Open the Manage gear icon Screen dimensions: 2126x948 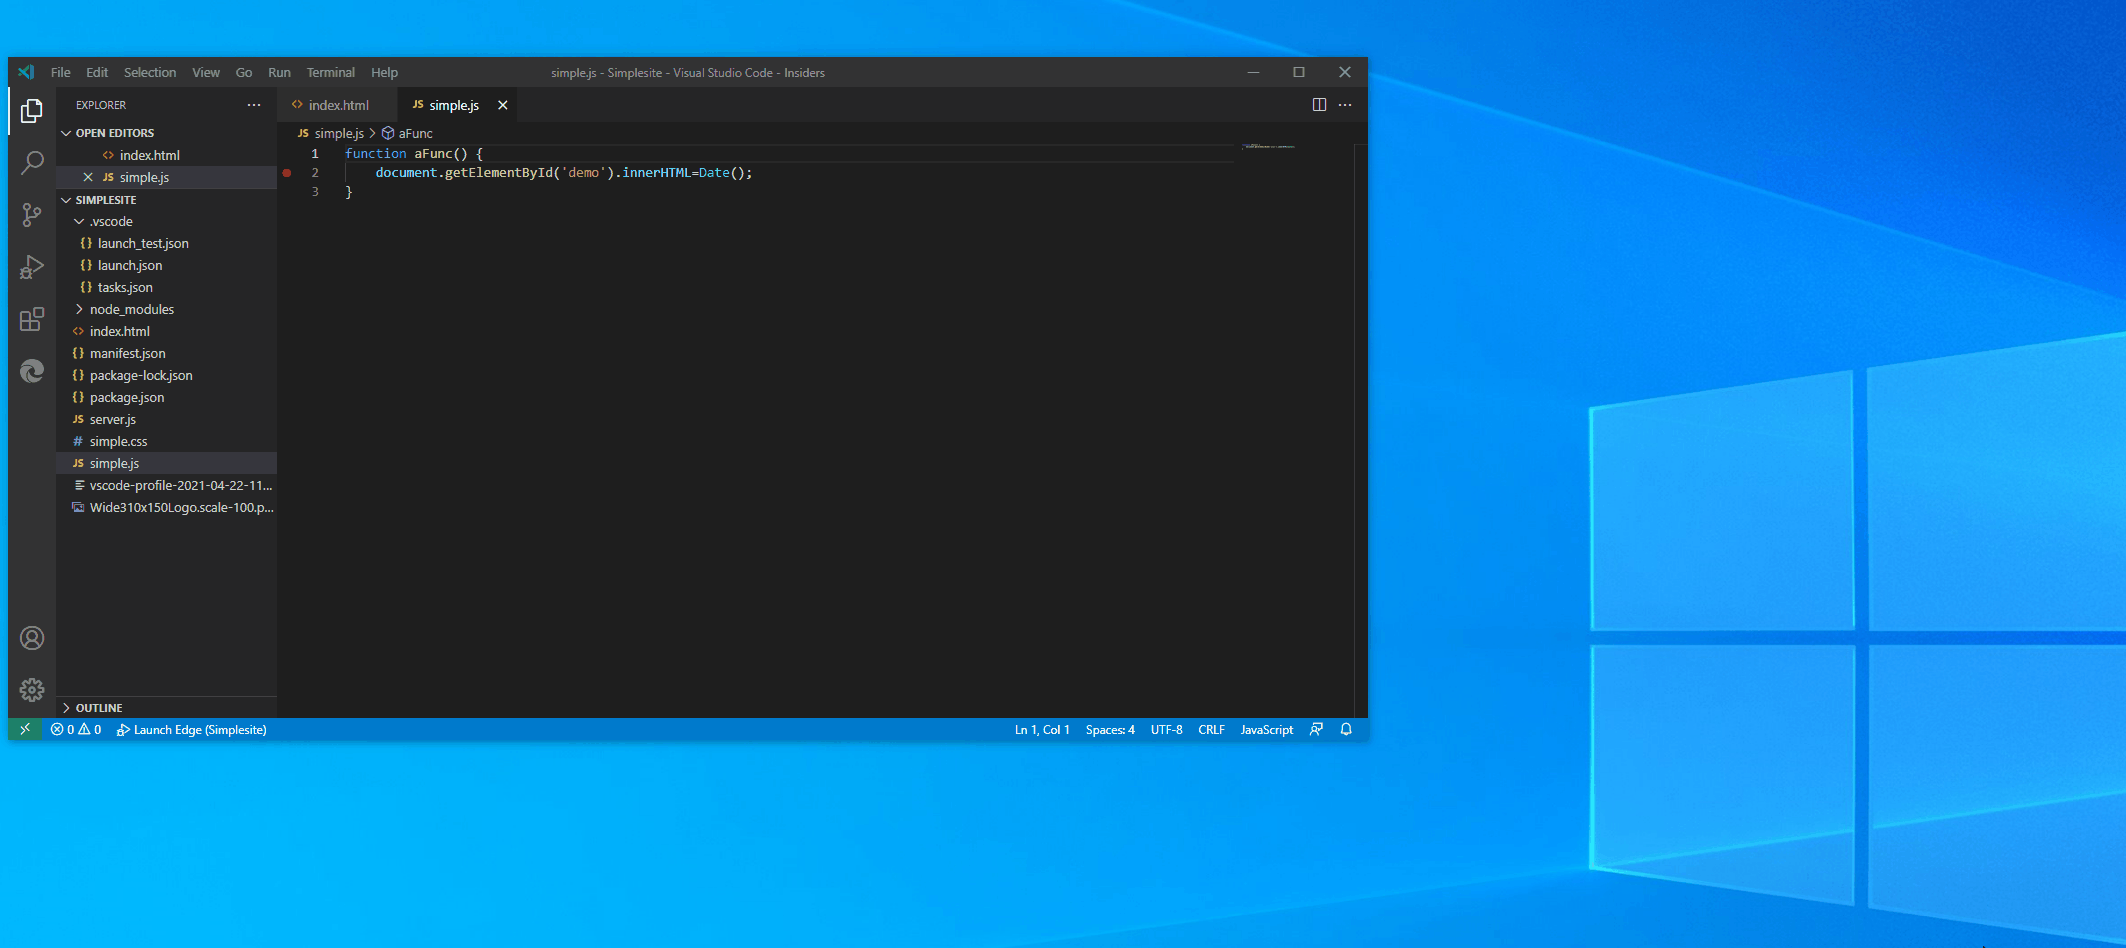point(32,690)
